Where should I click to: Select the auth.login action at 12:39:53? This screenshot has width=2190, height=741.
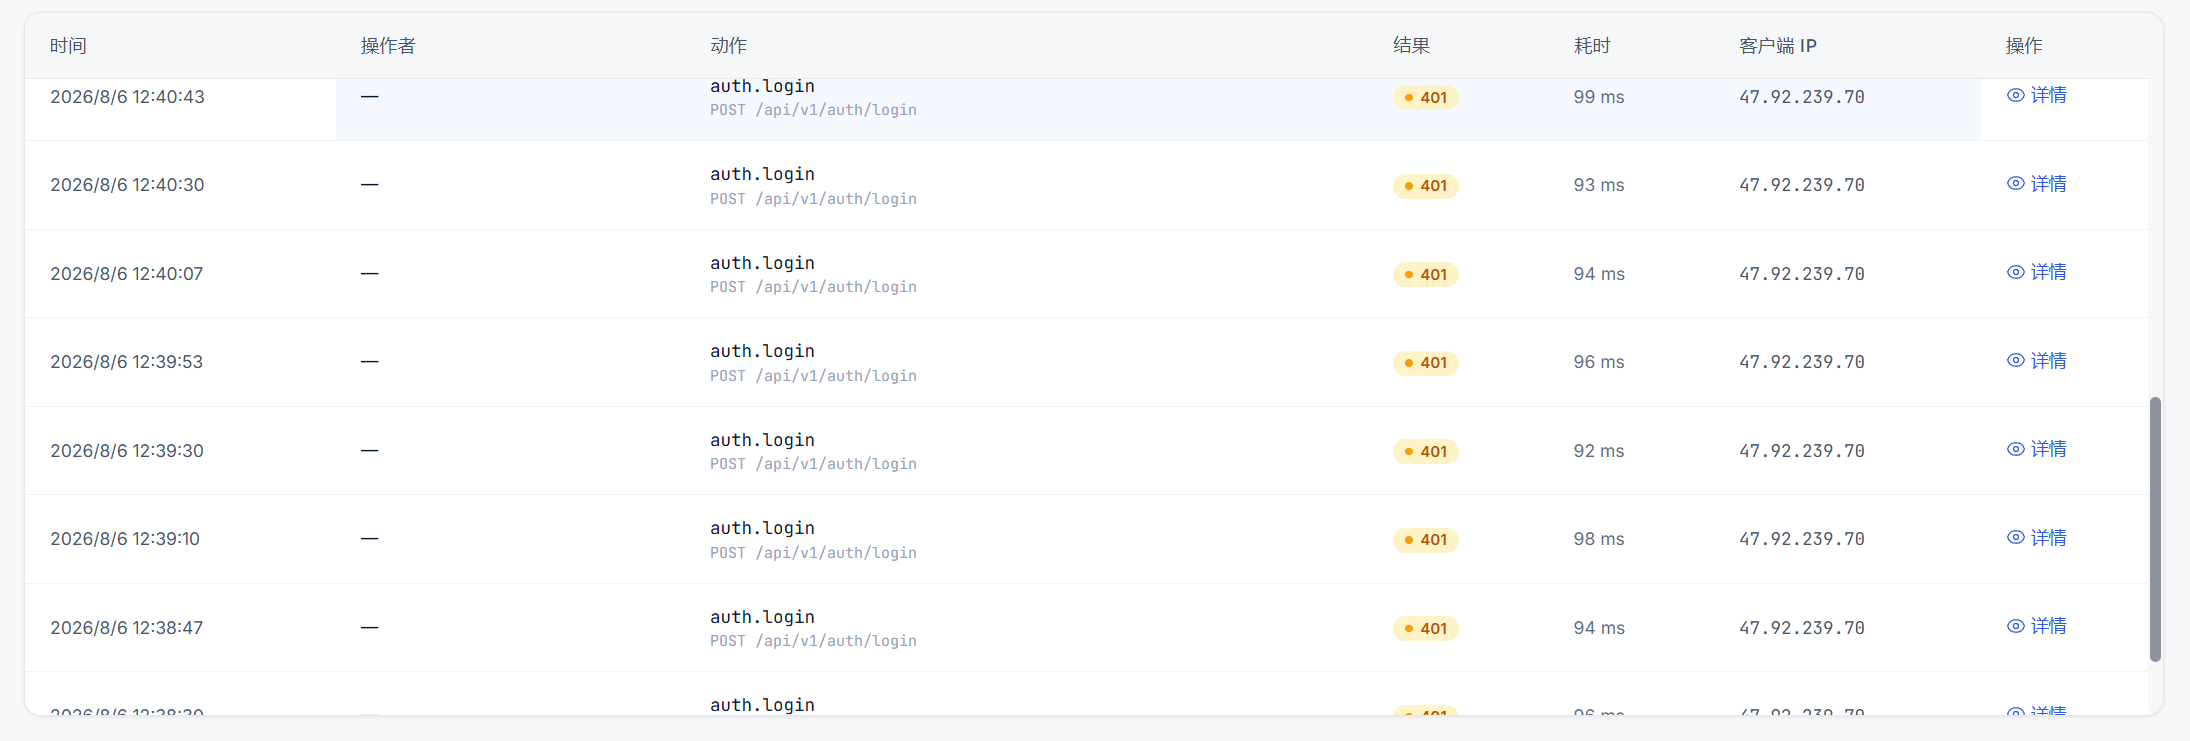tap(762, 351)
